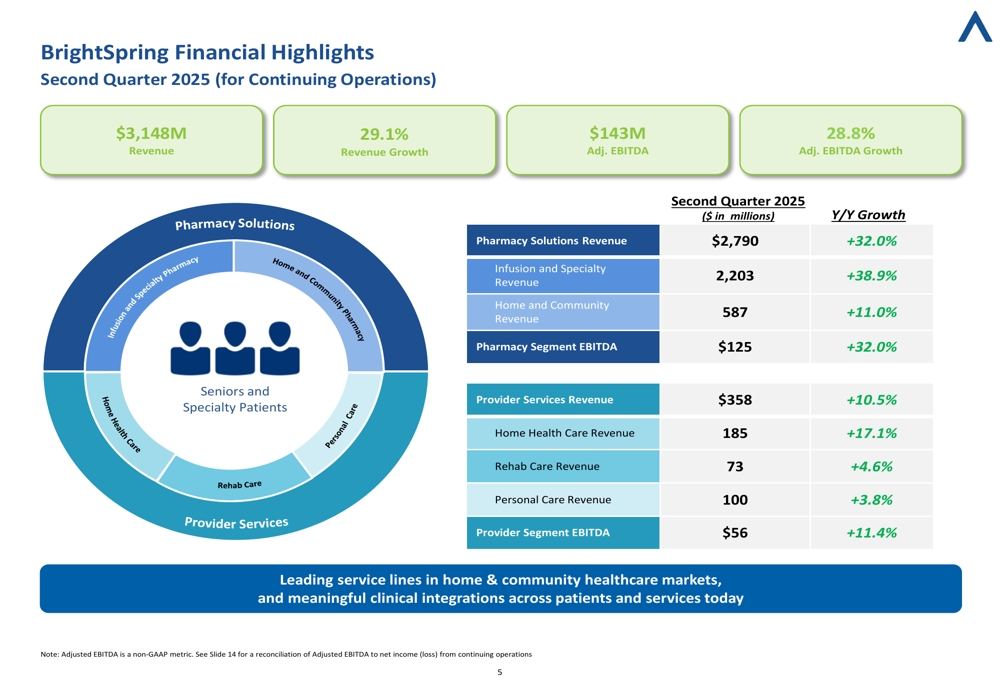1000x685 pixels.
Task: Click the 28.8% Adj. EBITDA Growth card
Action: coord(851,140)
